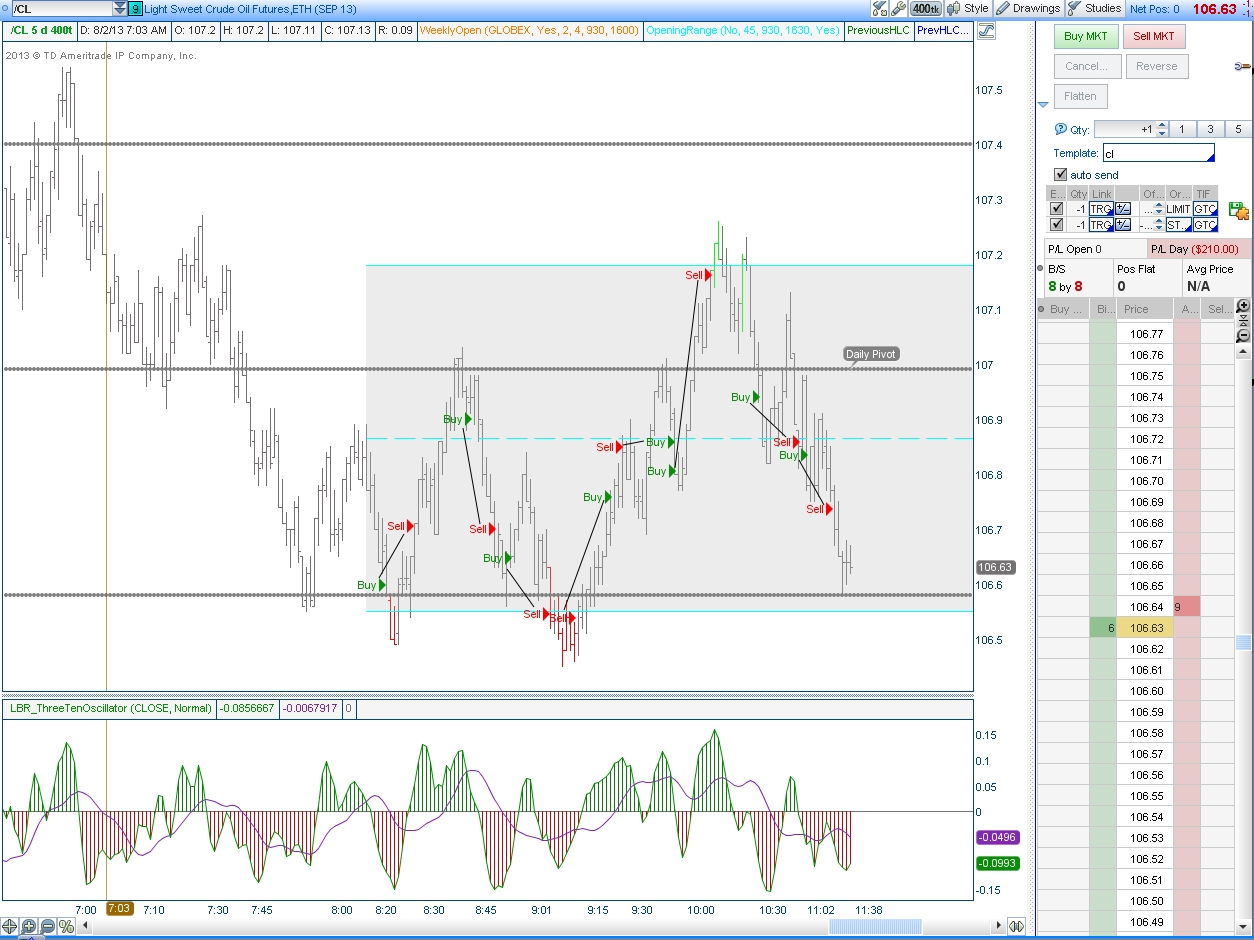Click the percent zoom icon
The height and width of the screenshot is (940, 1254).
[x=66, y=926]
